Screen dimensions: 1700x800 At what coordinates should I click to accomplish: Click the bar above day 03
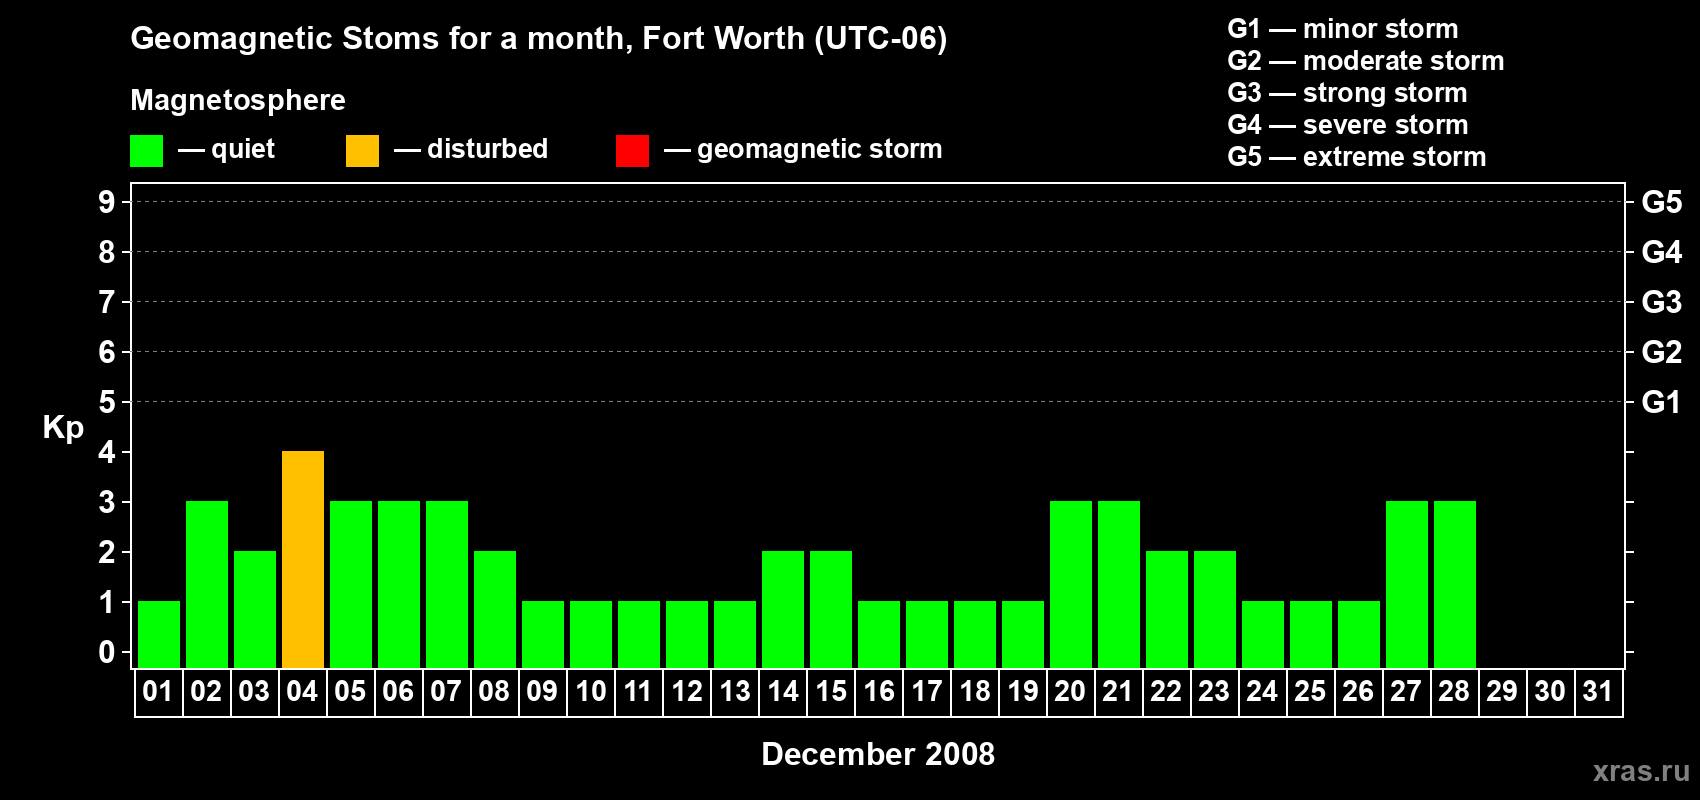coord(255,610)
